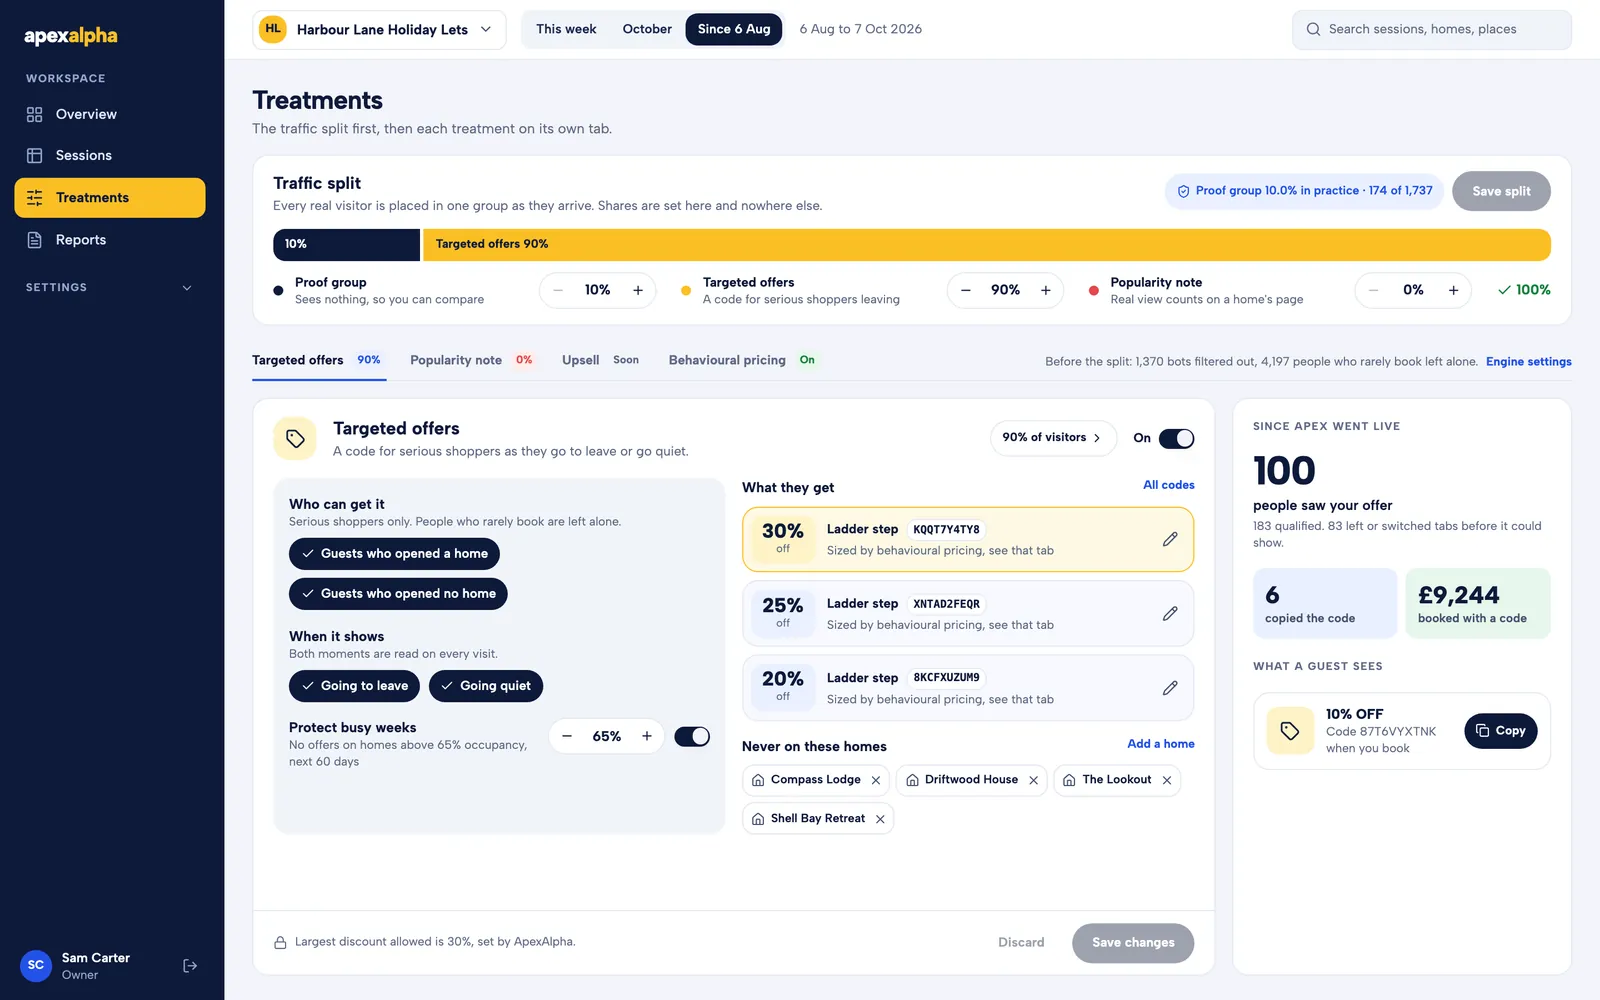Uncheck Guests who opened a home
This screenshot has height=1000, width=1600.
394,554
